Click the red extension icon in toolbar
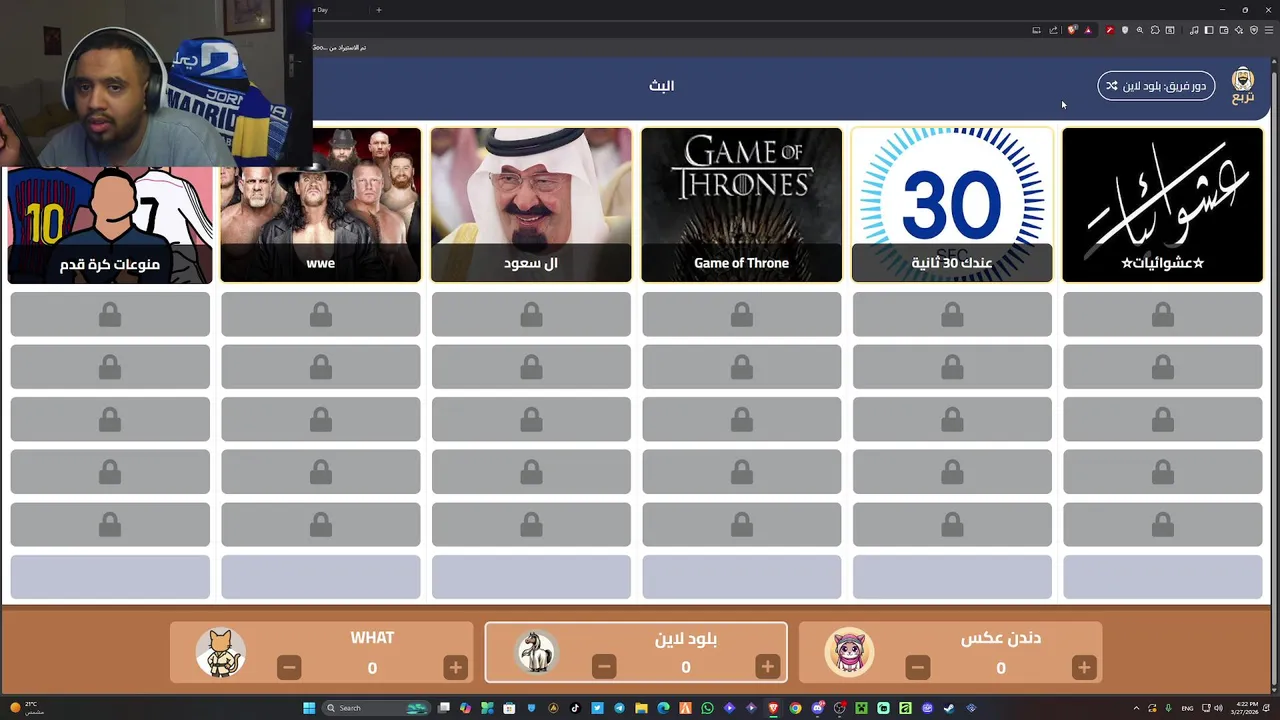Image resolution: width=1280 pixels, height=720 pixels. [x=1110, y=30]
